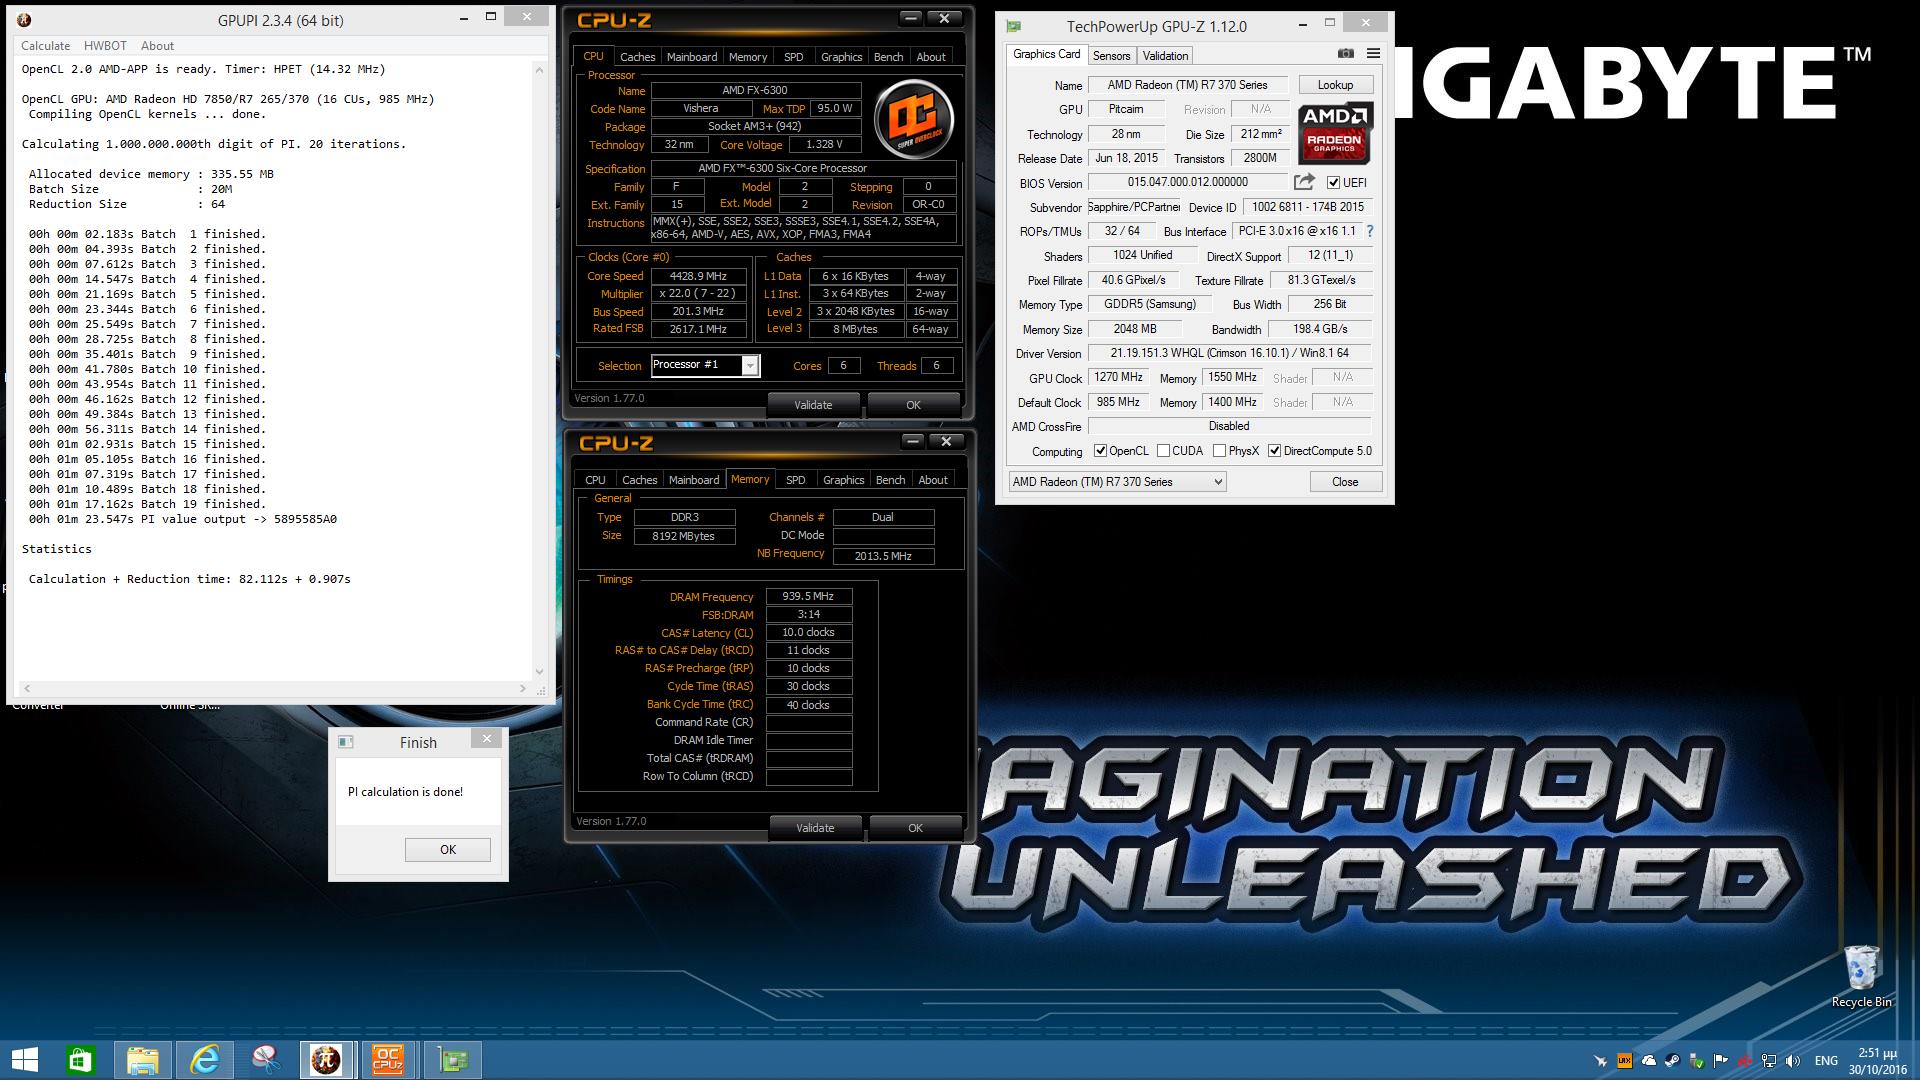The image size is (1920, 1080).
Task: Switch to the Sensors tab in GPU-Z
Action: [x=1111, y=56]
